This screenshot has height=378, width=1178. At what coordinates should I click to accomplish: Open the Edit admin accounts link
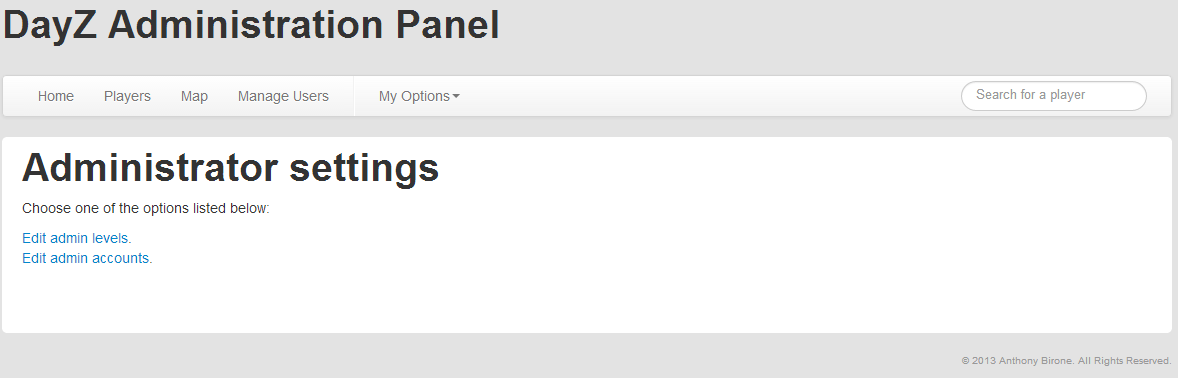click(x=86, y=259)
